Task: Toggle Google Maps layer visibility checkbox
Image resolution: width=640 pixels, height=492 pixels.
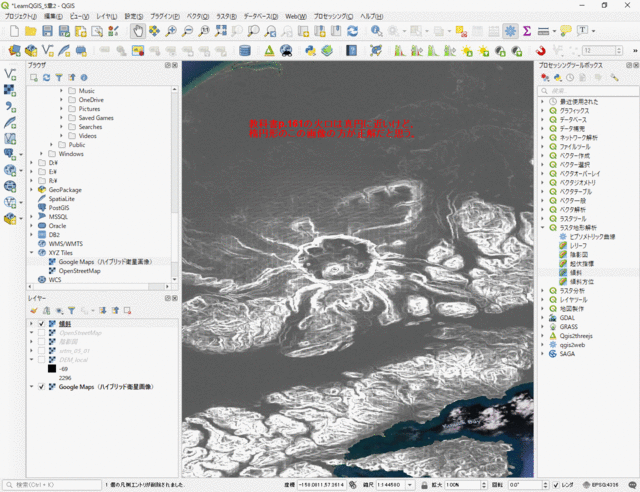Action: 41,387
